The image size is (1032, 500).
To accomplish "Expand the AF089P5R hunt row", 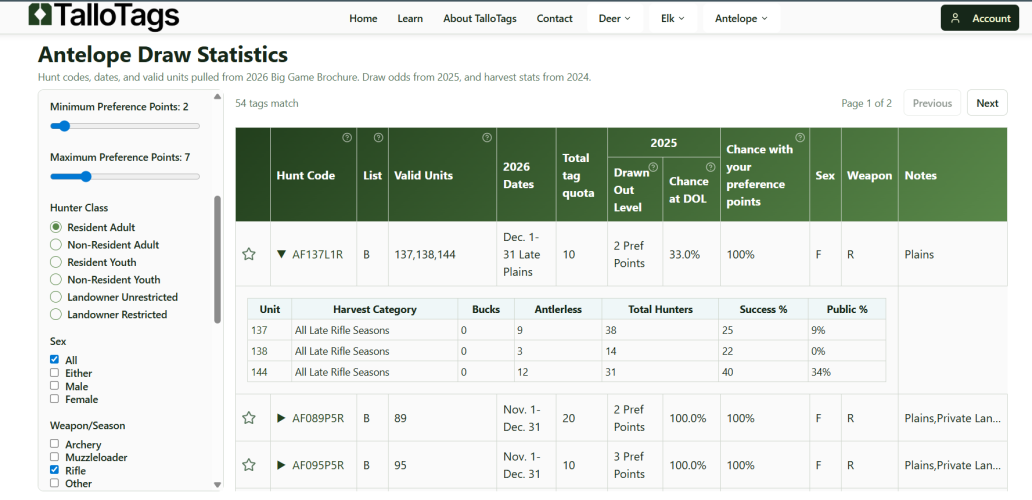I will click(x=281, y=418).
